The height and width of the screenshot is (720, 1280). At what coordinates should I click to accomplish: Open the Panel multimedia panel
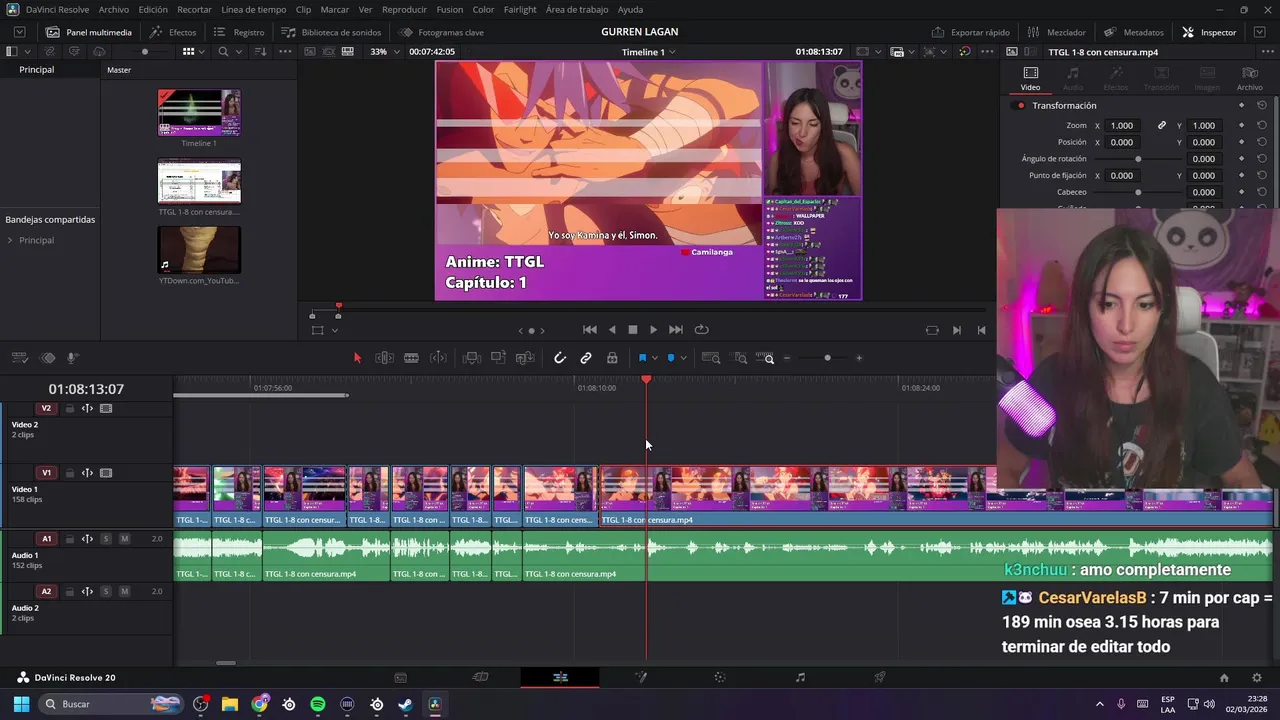(89, 32)
